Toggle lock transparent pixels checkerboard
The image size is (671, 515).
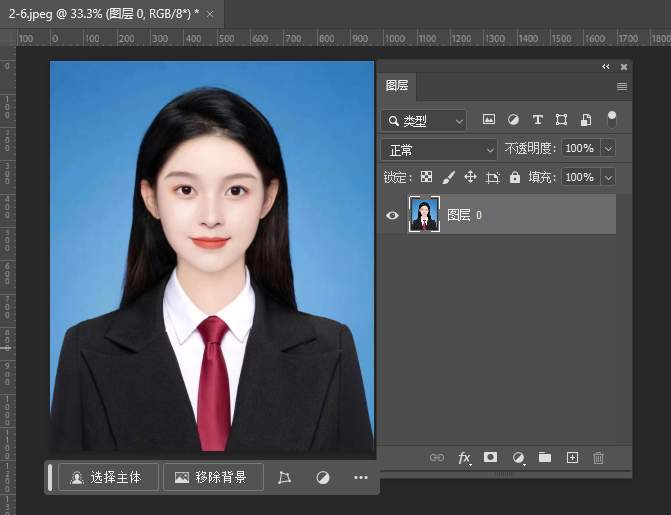point(426,177)
